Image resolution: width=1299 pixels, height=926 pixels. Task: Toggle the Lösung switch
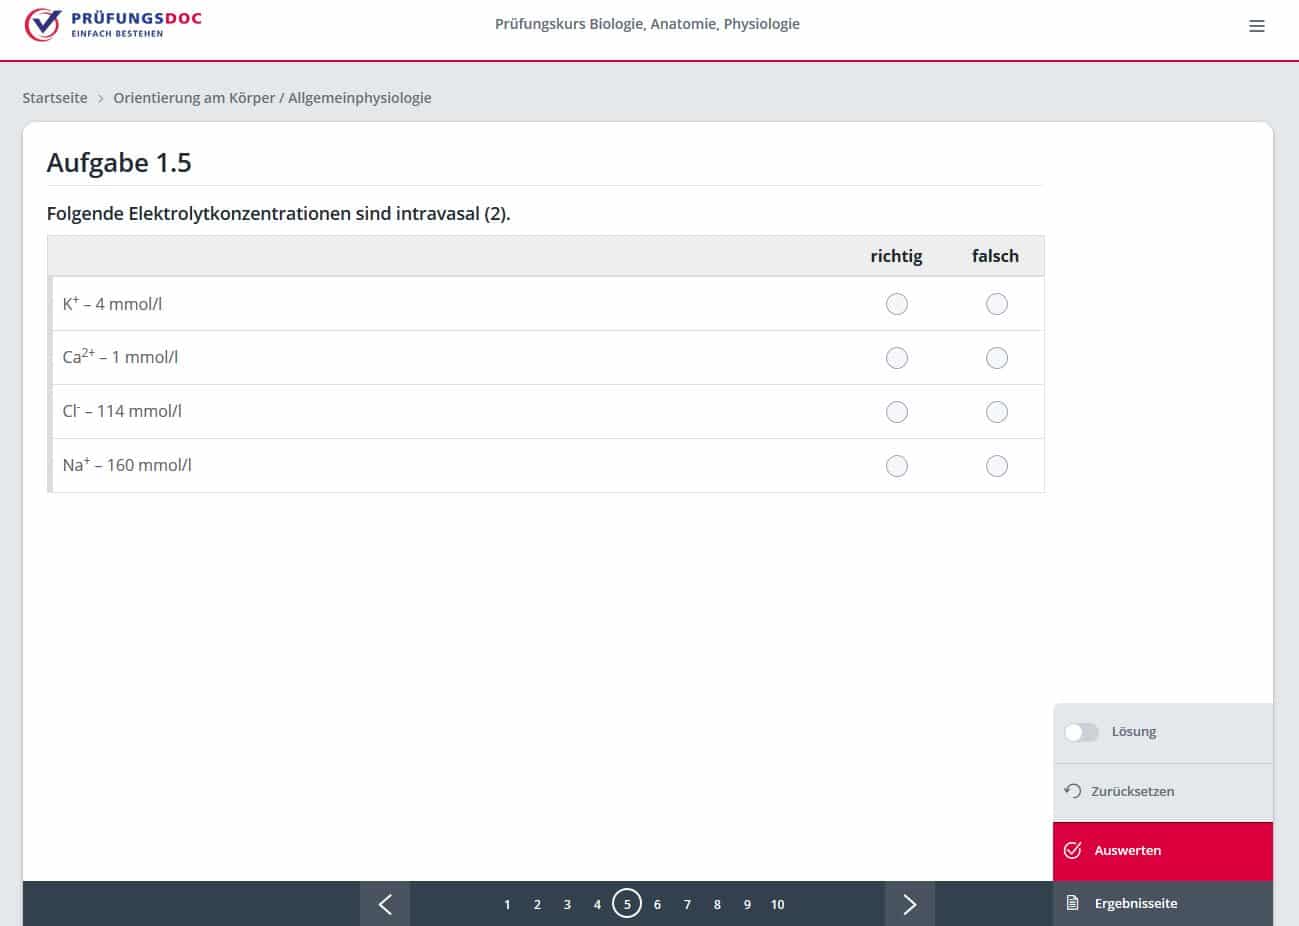[1081, 732]
